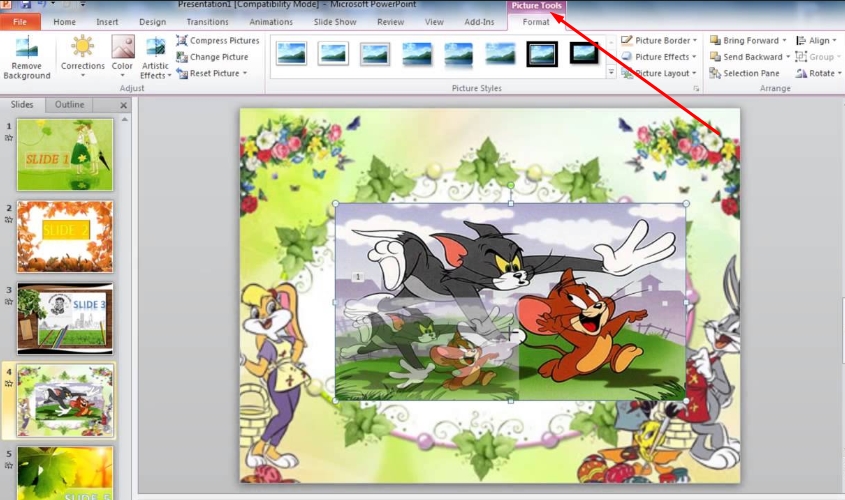Apply the thick black frame picture style
This screenshot has width=845, height=500.
tap(542, 54)
